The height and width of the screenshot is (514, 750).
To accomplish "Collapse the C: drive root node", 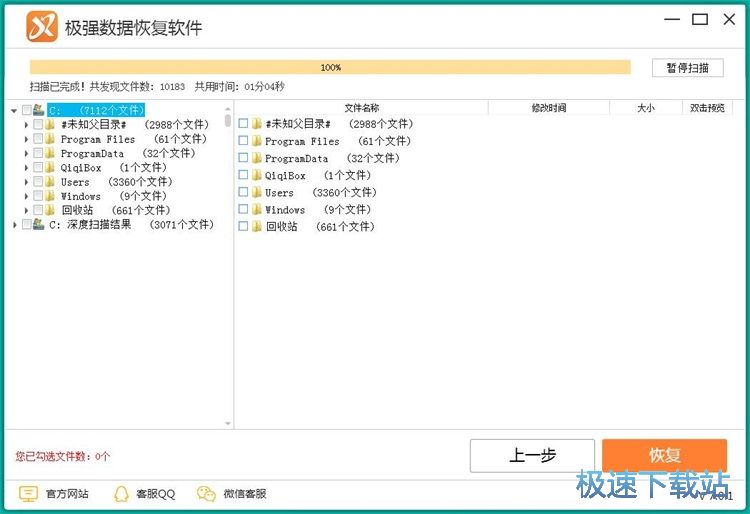I will pyautogui.click(x=14, y=111).
